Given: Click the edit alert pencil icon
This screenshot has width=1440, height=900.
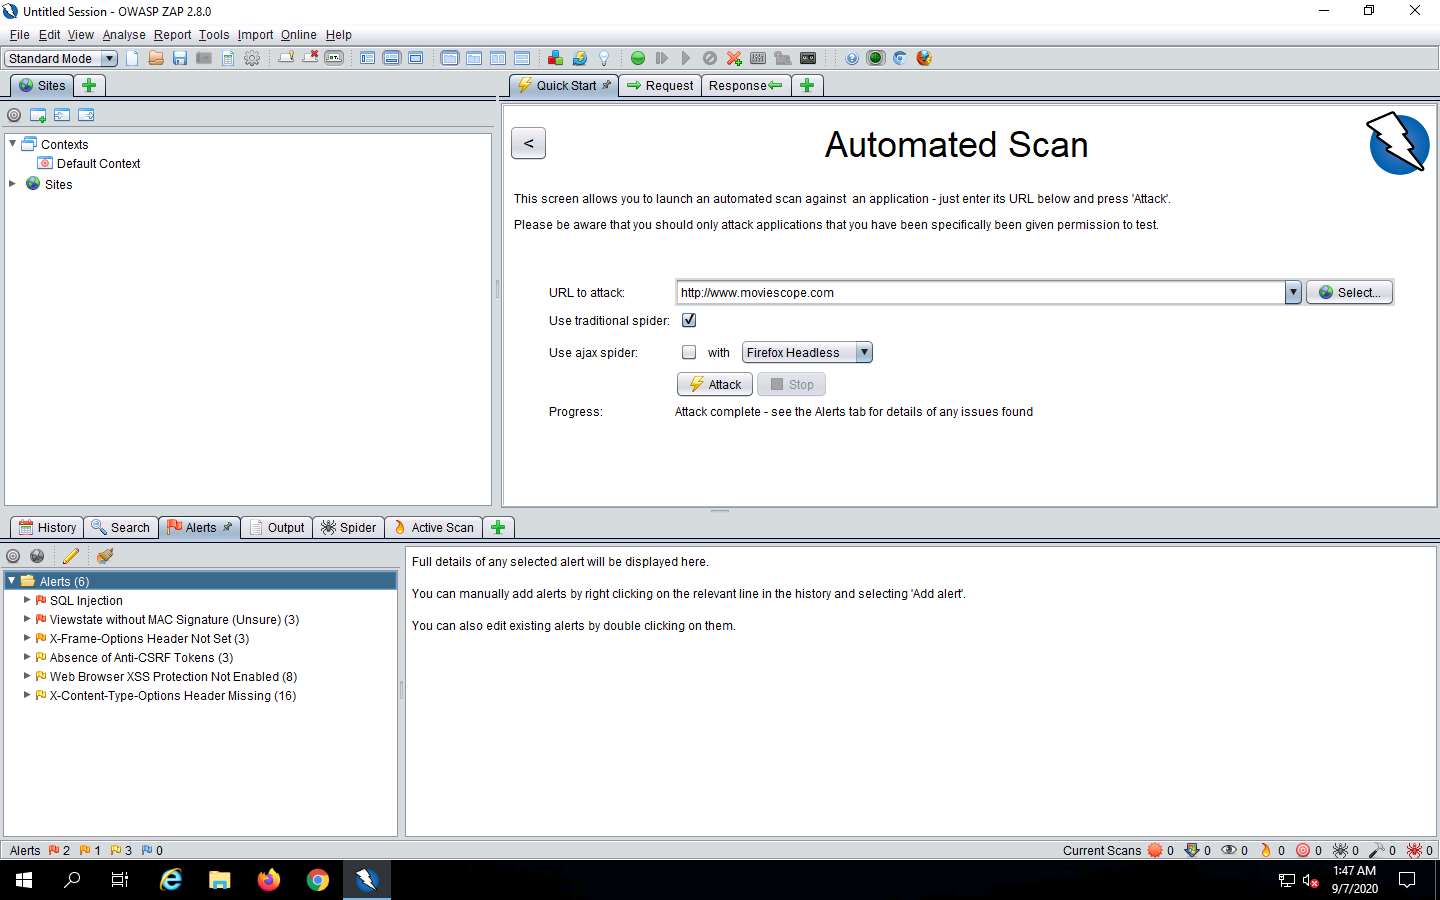Looking at the screenshot, I should click(x=70, y=556).
